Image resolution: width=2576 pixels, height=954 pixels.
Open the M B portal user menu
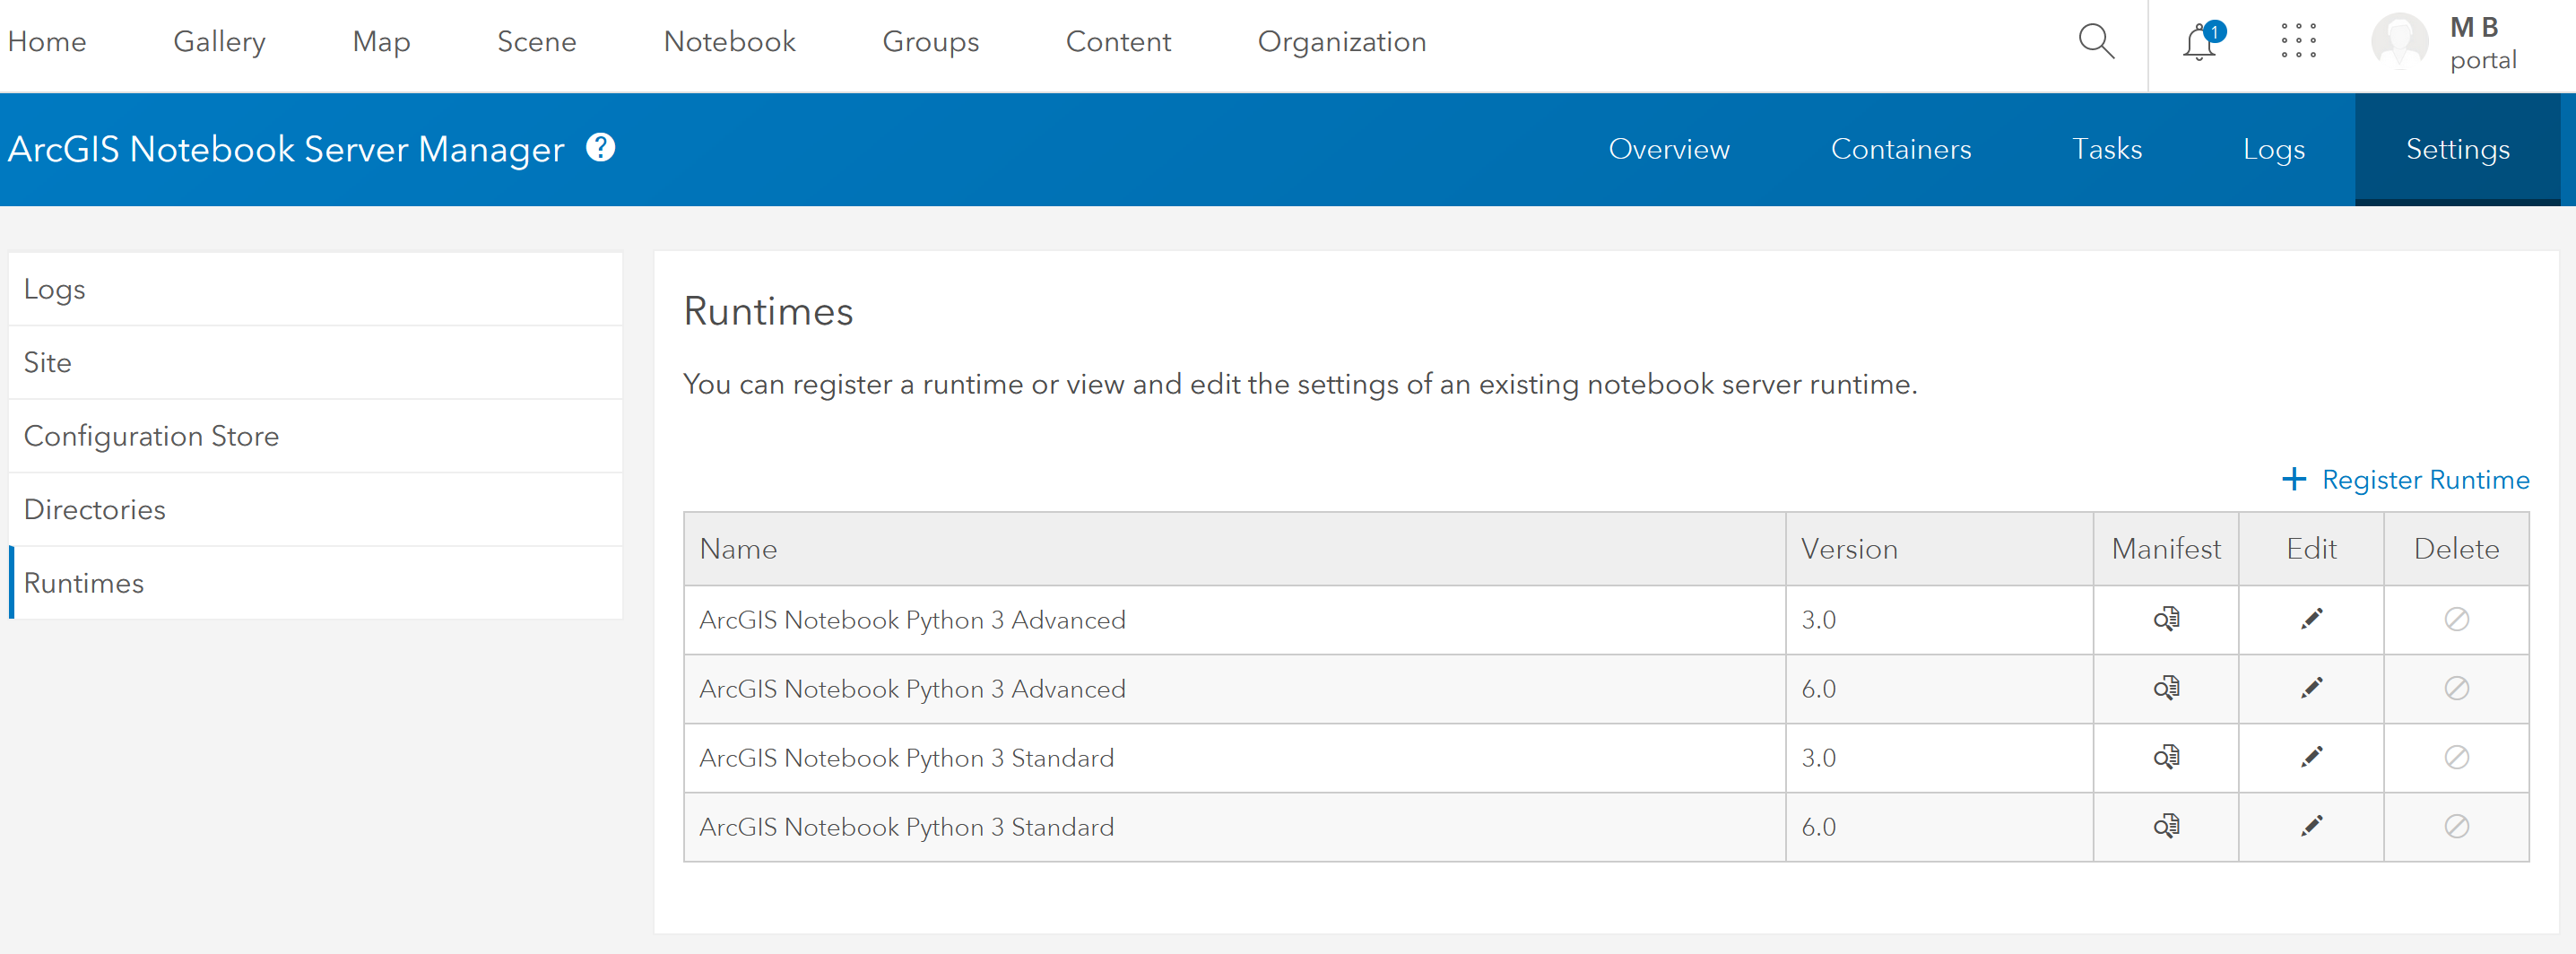coord(2445,43)
